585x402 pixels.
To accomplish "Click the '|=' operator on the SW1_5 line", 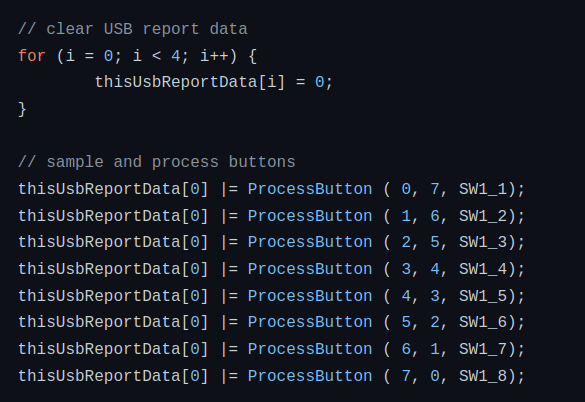I will point(229,296).
